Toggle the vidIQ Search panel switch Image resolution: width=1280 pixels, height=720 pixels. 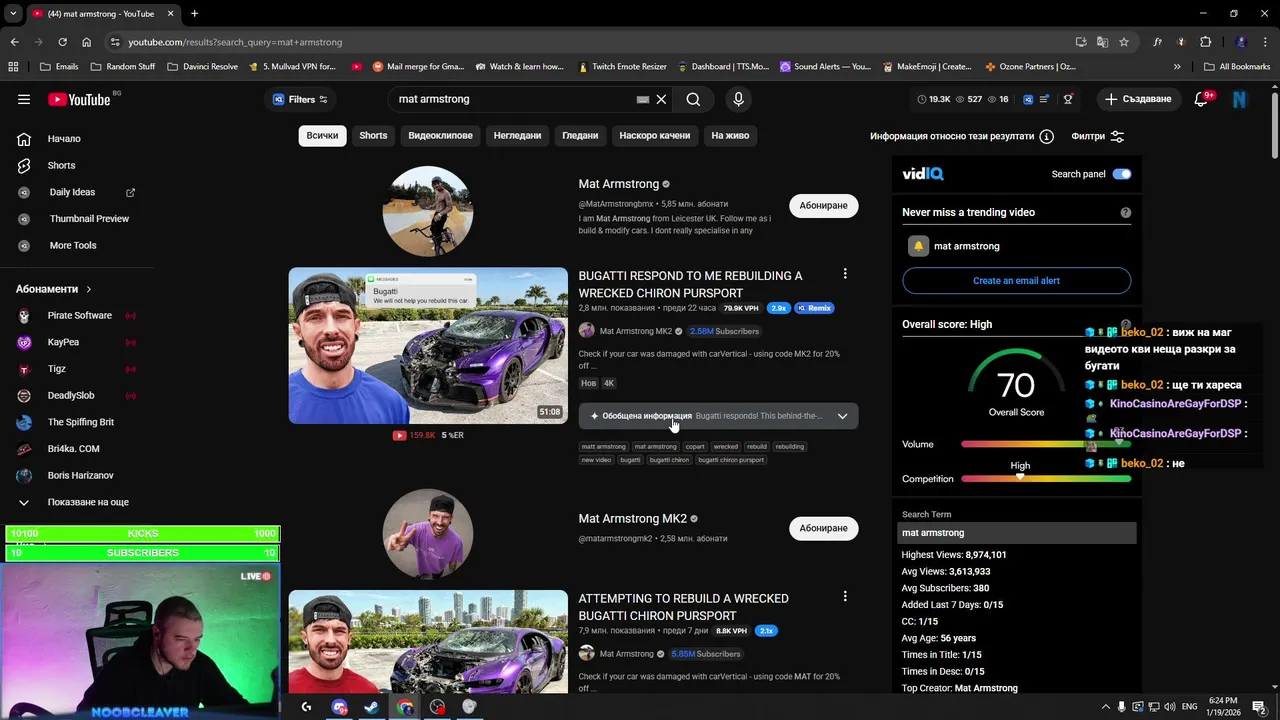coord(1122,174)
